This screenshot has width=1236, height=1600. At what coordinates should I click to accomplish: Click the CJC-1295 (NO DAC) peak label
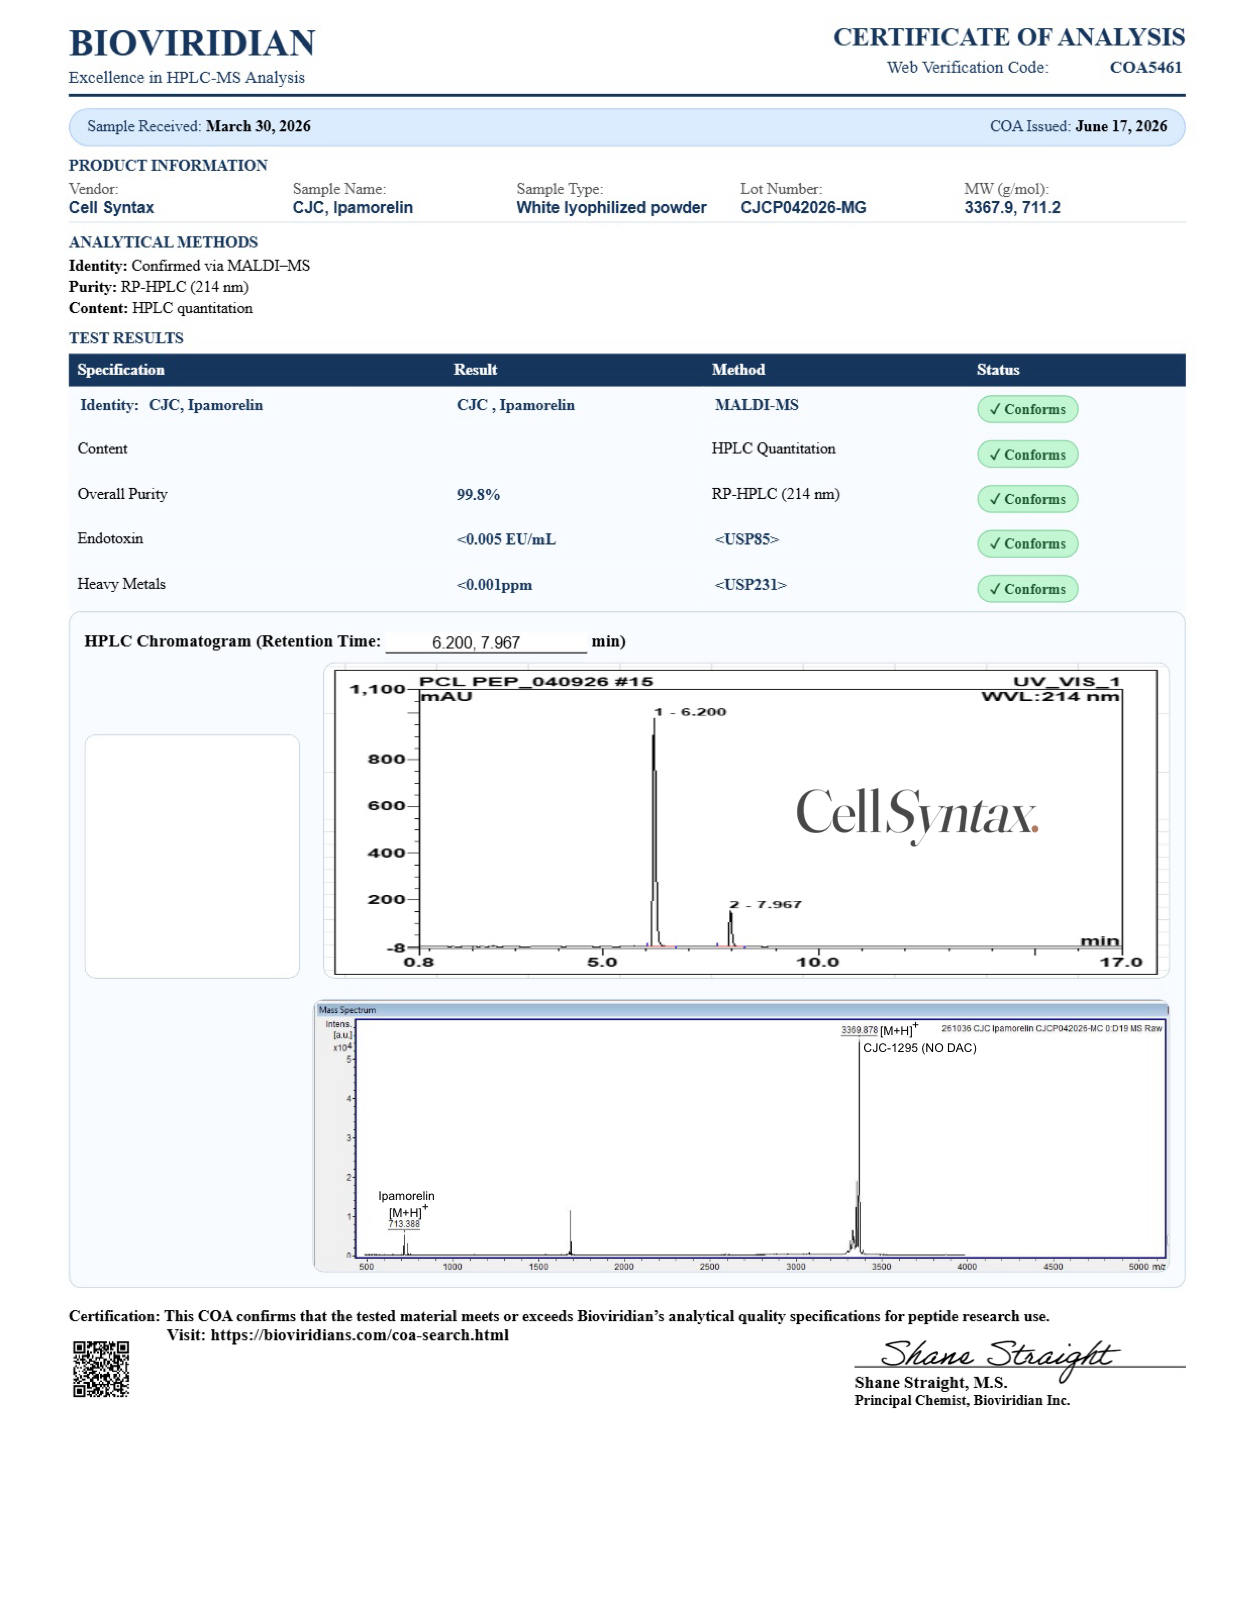coord(920,1048)
